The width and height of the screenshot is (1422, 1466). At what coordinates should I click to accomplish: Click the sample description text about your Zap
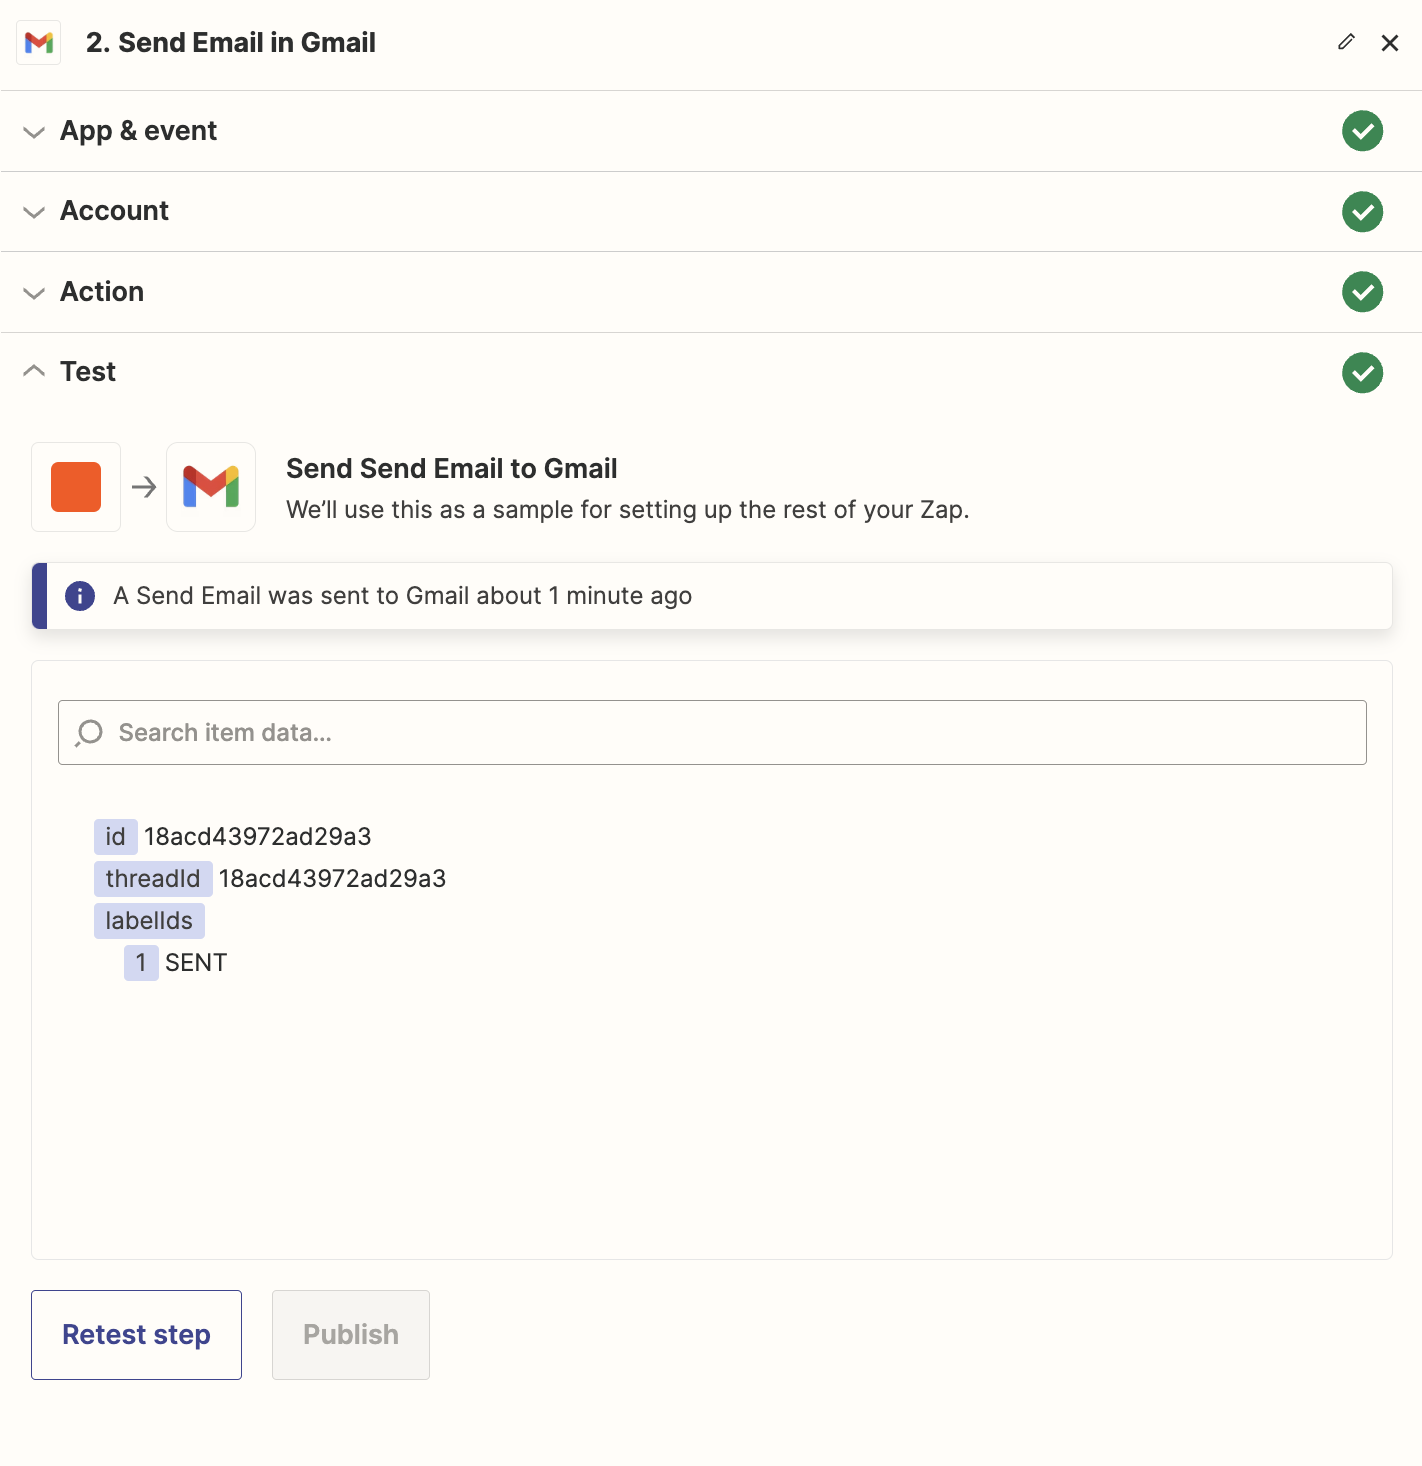[628, 510]
